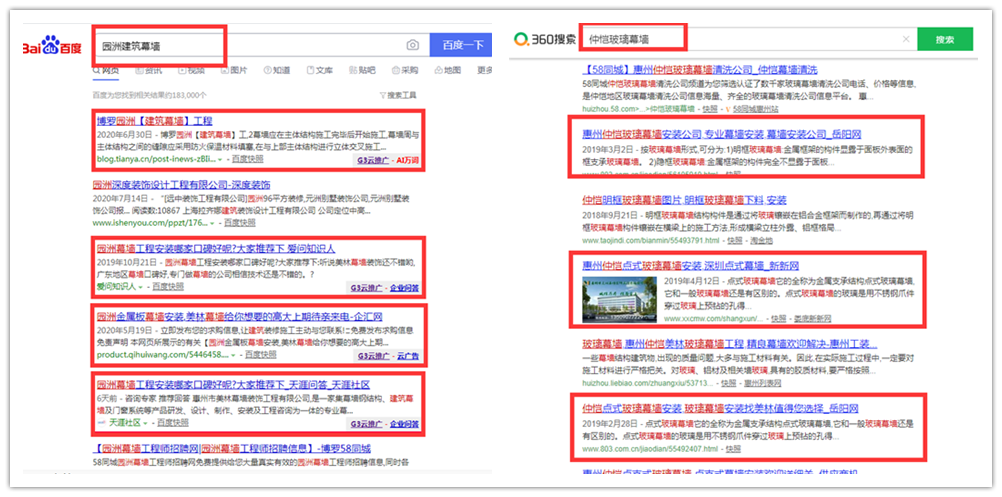Click the green 搜索 button in 360
Viewport: 1002px width, 497px height.
coord(944,40)
